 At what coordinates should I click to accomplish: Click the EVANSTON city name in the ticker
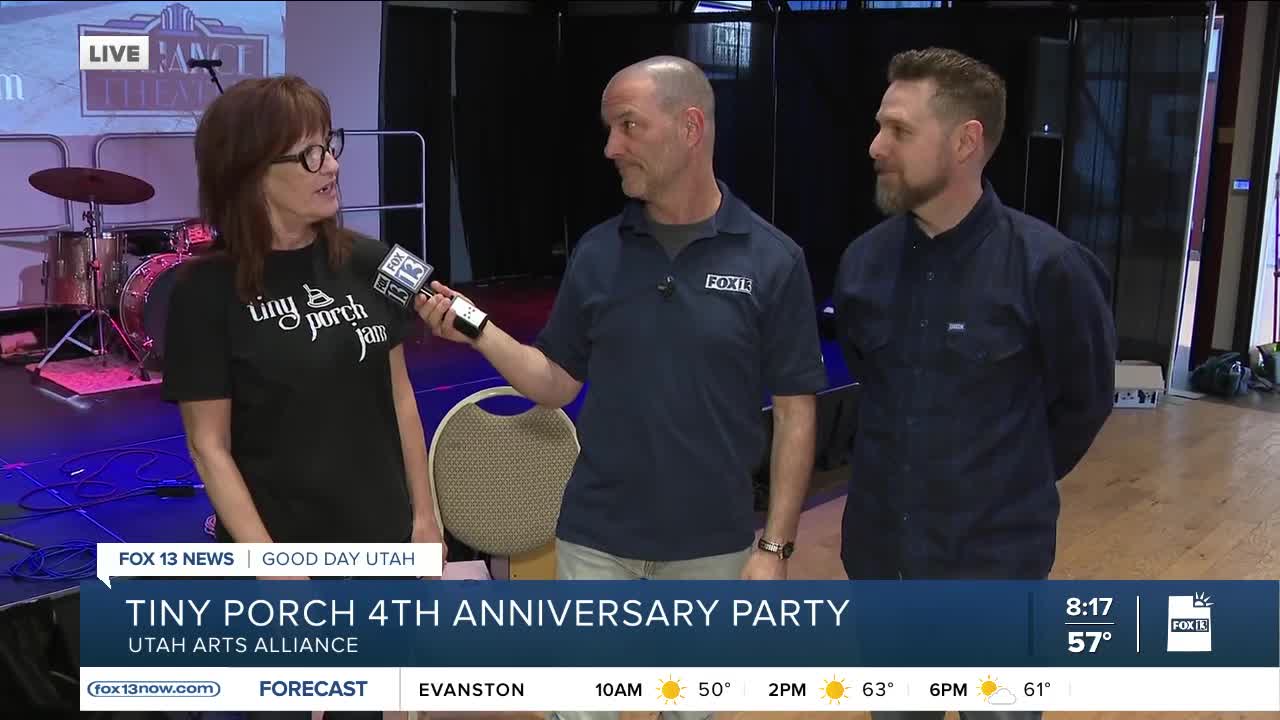[471, 690]
